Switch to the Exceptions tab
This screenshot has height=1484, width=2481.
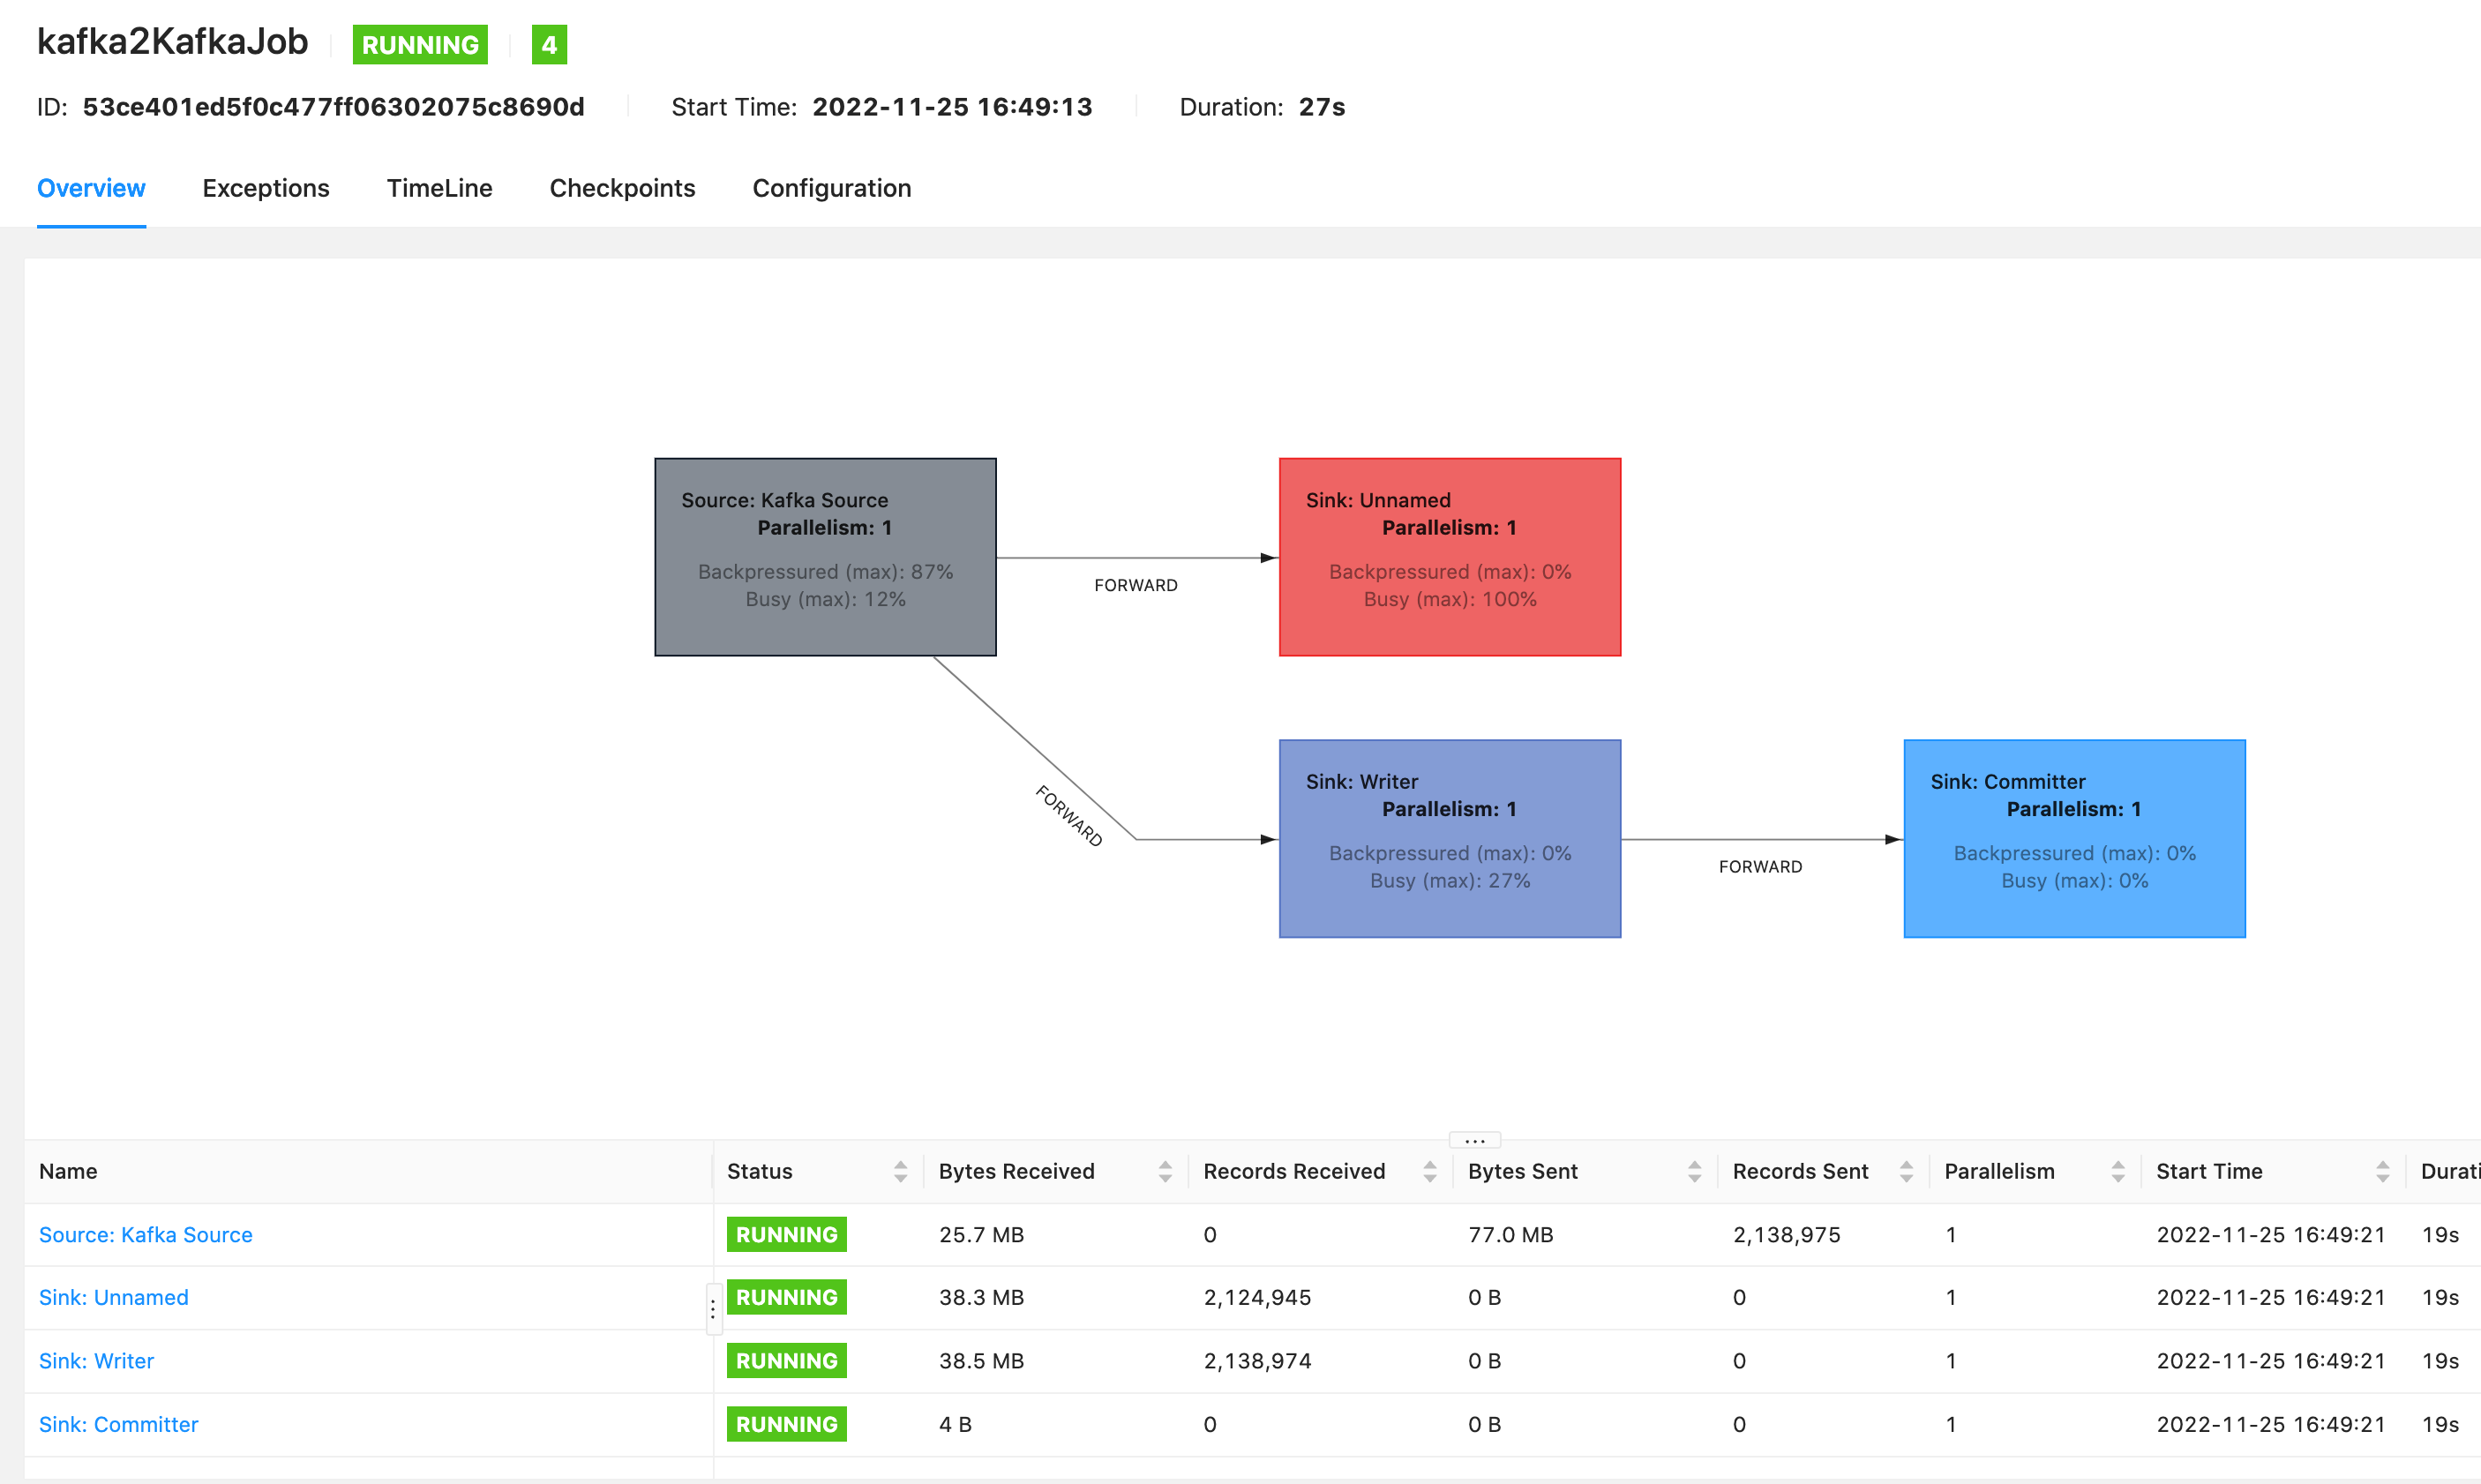click(266, 188)
